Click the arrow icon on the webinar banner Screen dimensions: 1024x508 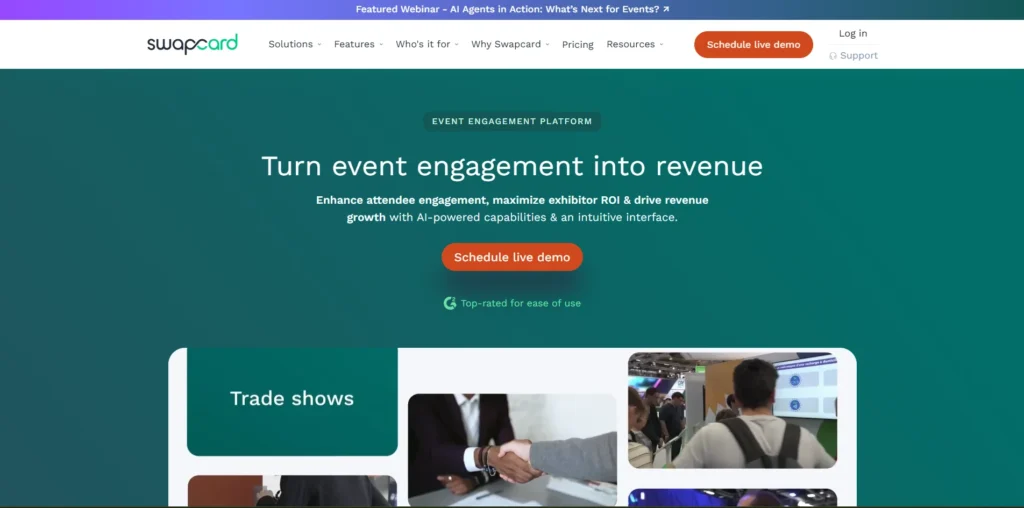click(x=665, y=9)
